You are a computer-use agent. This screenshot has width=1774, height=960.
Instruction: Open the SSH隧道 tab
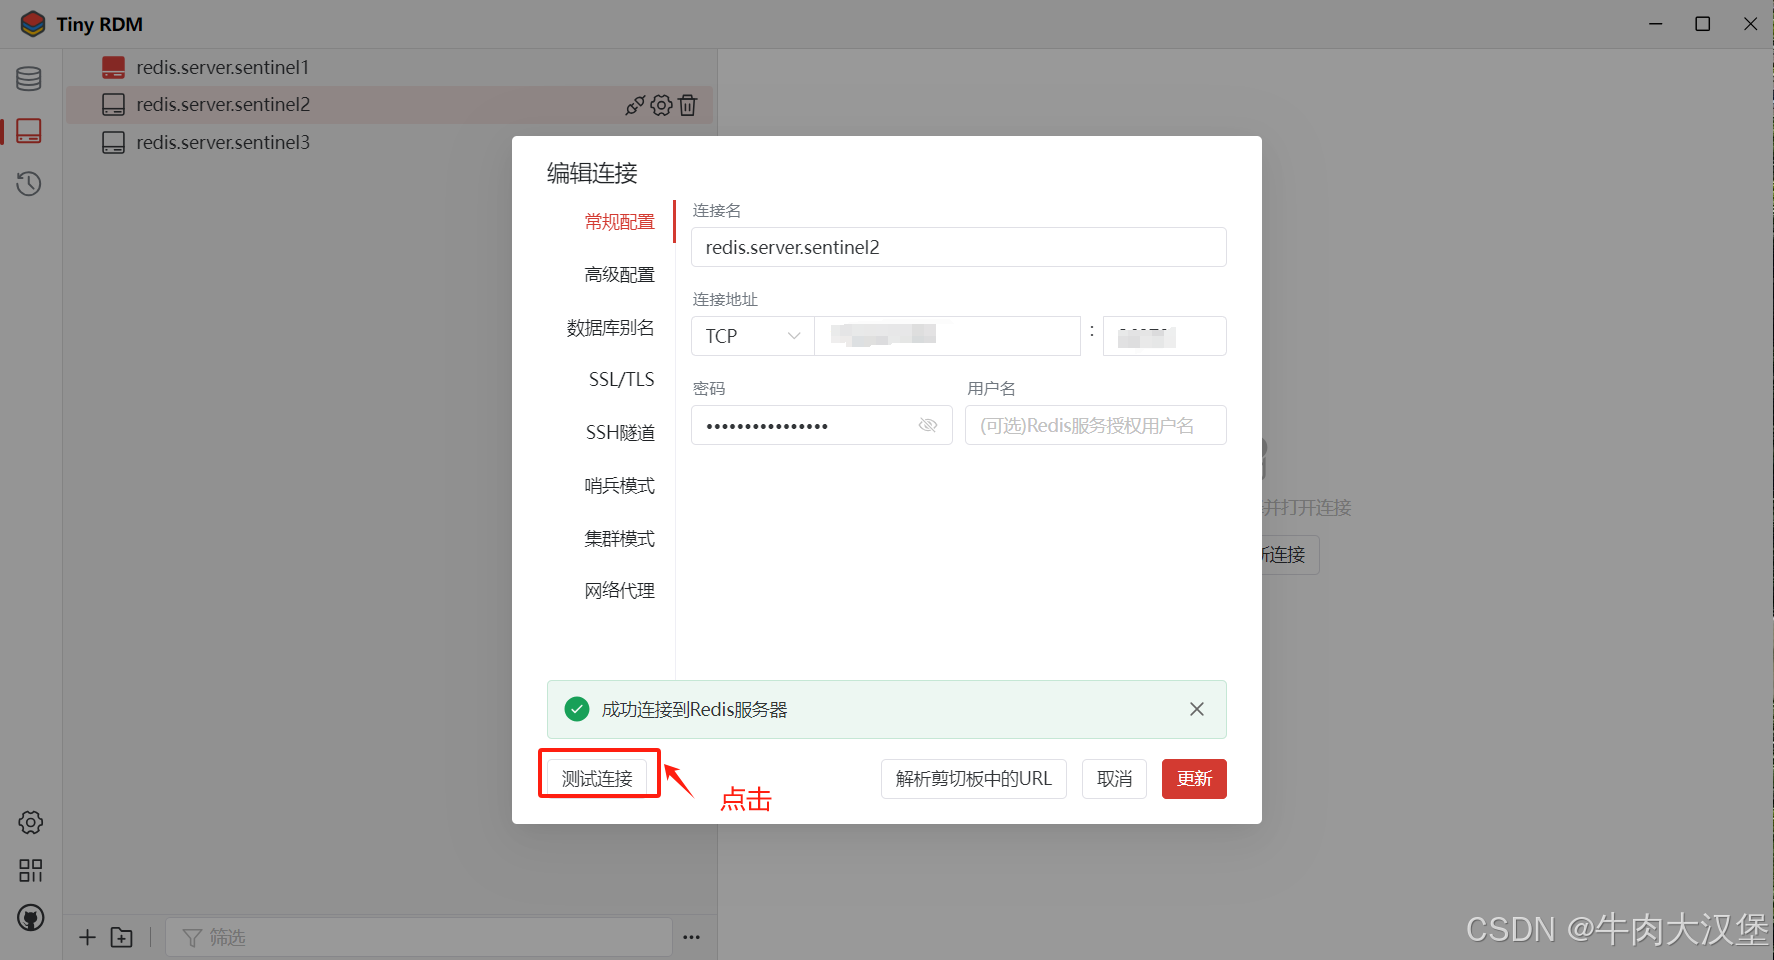[621, 433]
